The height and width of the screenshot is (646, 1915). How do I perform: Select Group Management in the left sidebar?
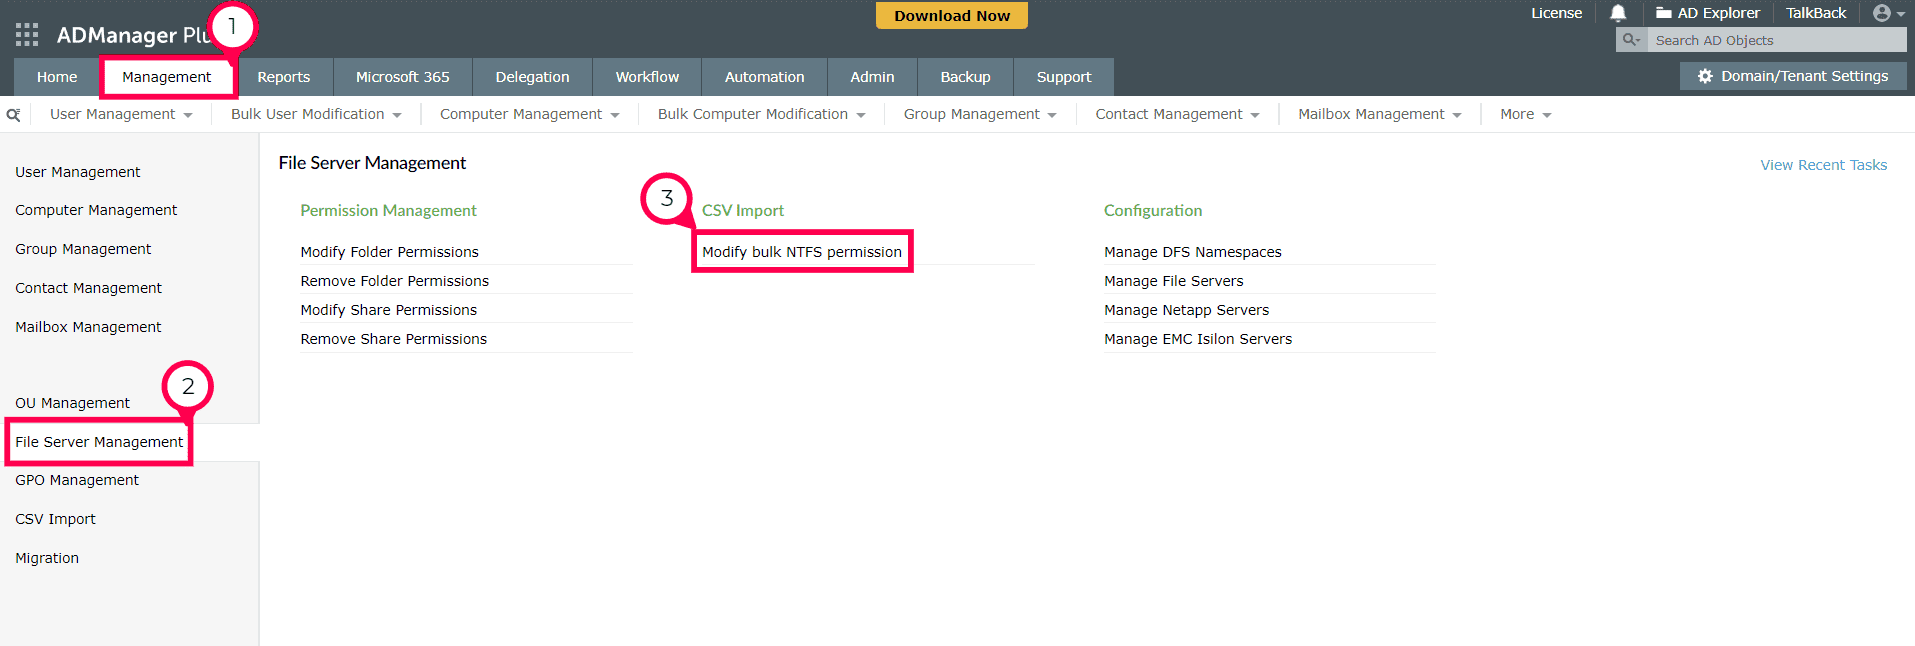click(x=83, y=249)
